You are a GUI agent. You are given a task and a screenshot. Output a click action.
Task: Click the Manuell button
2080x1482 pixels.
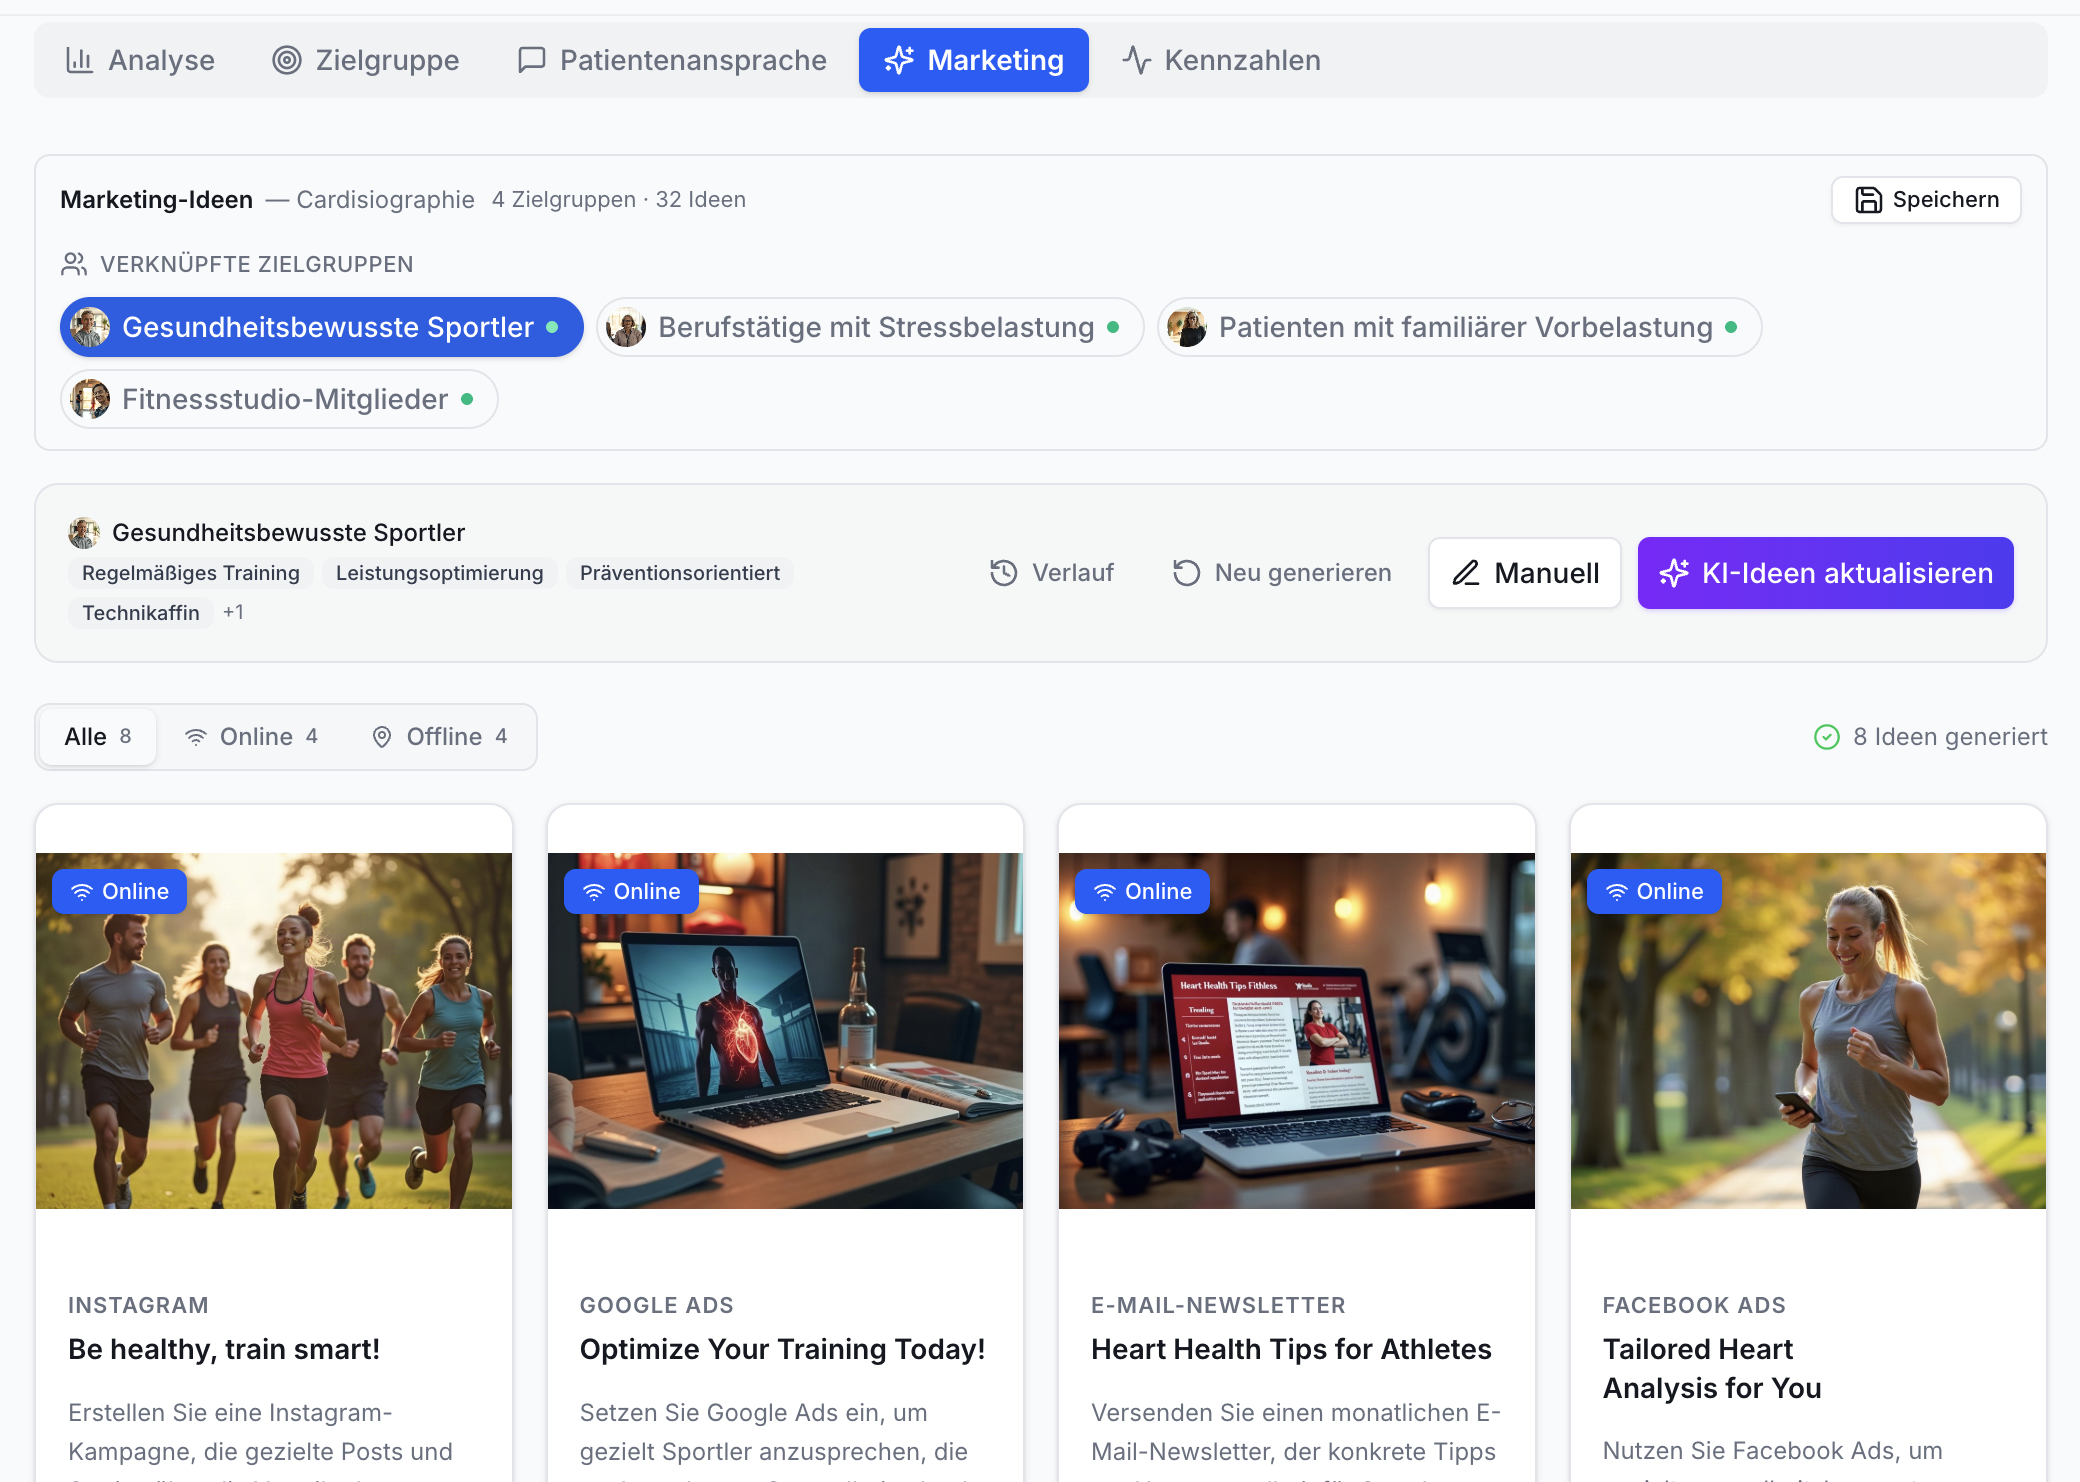coord(1525,573)
